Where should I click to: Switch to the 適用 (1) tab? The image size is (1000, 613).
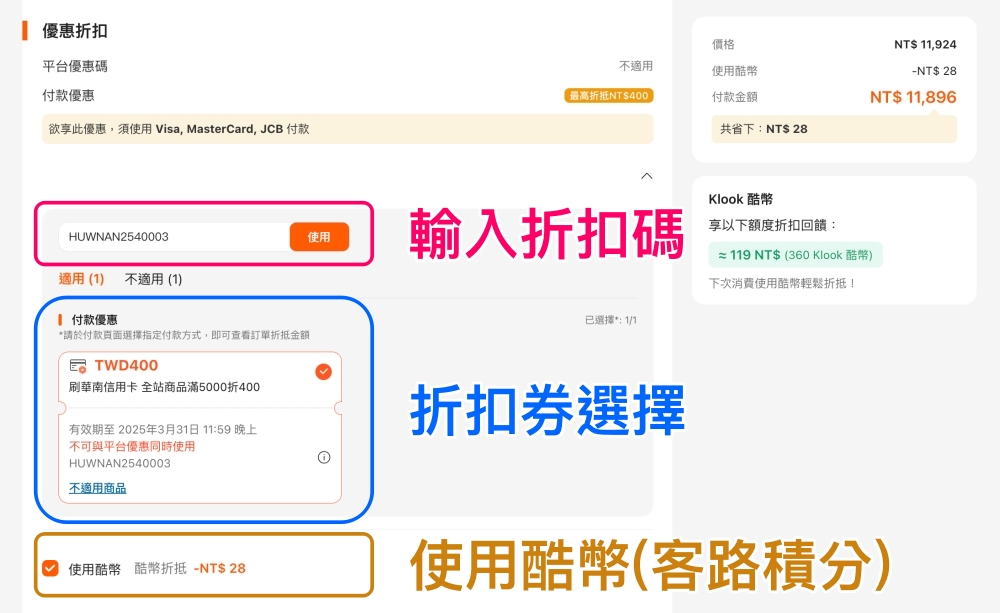[81, 279]
